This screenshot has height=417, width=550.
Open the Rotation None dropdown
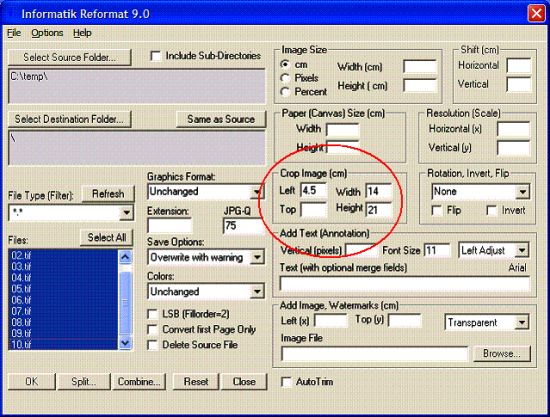pyautogui.click(x=523, y=192)
